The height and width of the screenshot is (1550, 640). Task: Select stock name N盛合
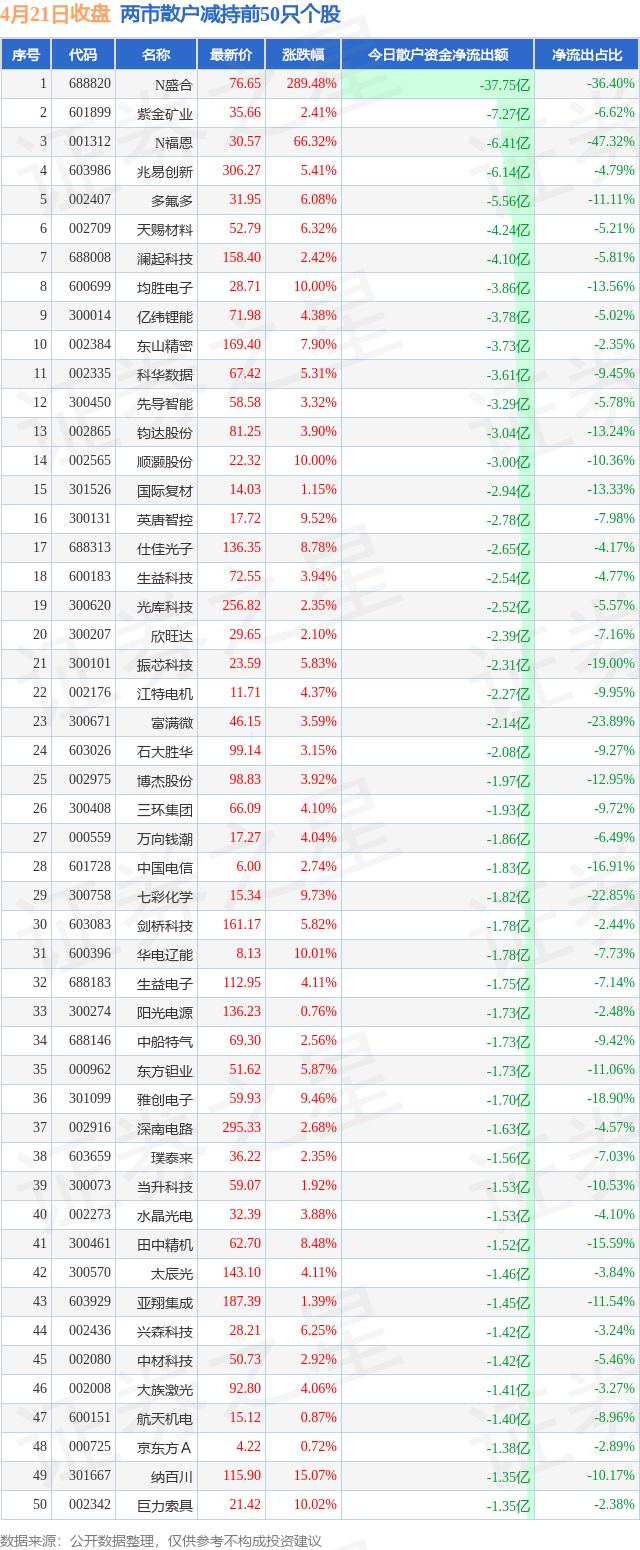[174, 84]
